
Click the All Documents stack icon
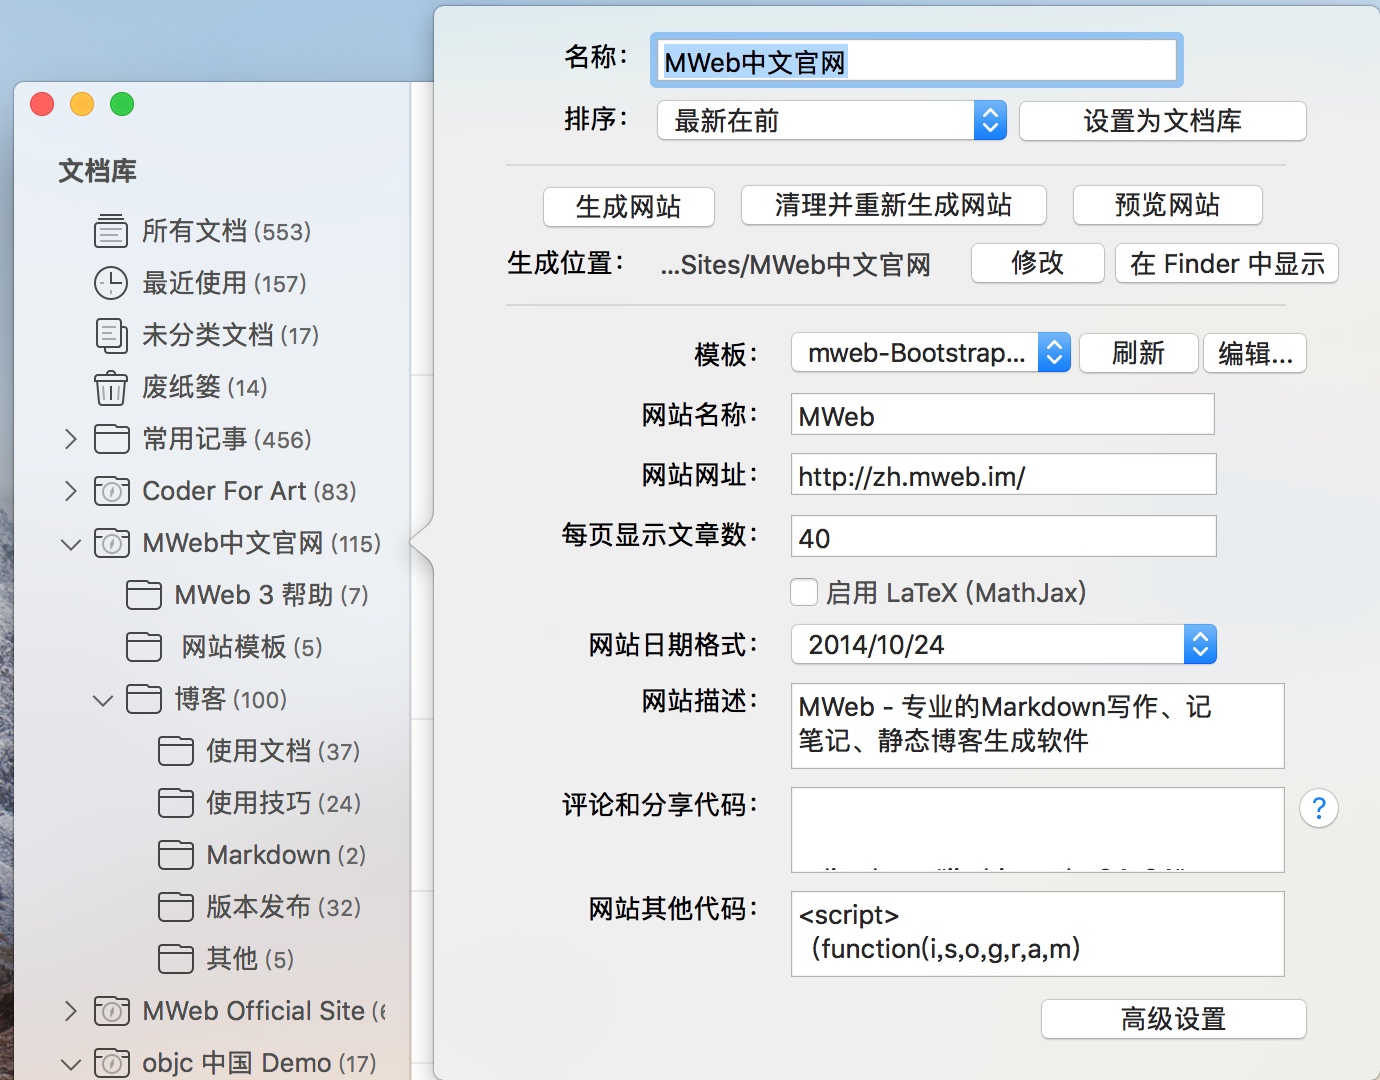(111, 232)
